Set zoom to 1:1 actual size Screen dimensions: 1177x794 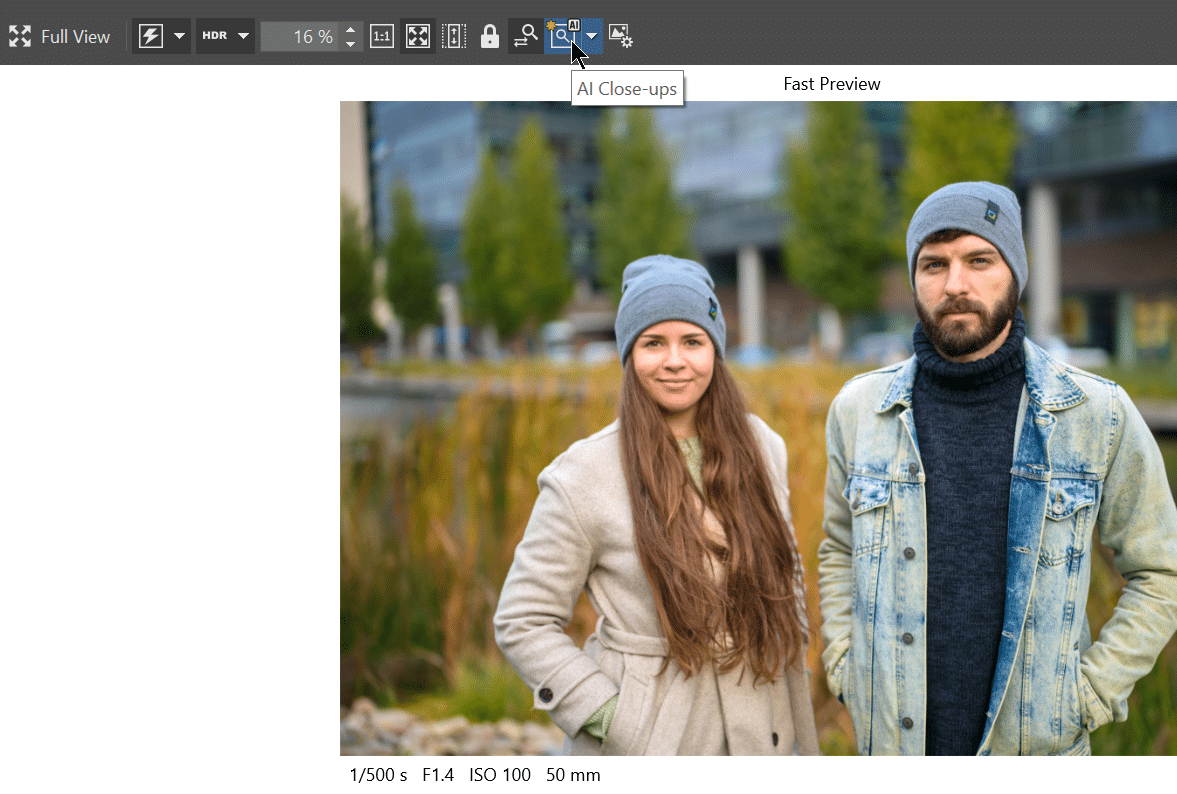[x=381, y=37]
